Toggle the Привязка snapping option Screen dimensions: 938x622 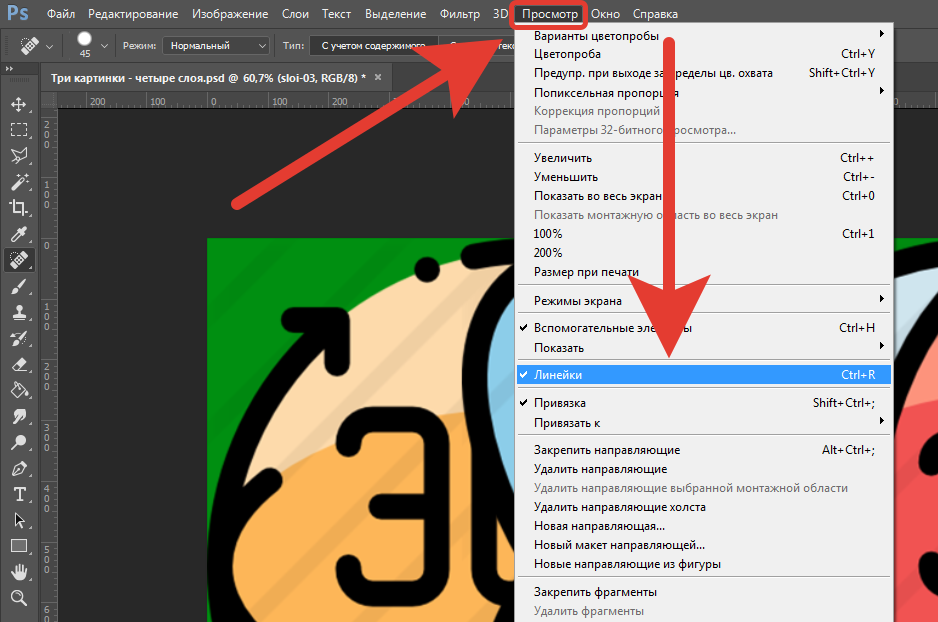(704, 403)
